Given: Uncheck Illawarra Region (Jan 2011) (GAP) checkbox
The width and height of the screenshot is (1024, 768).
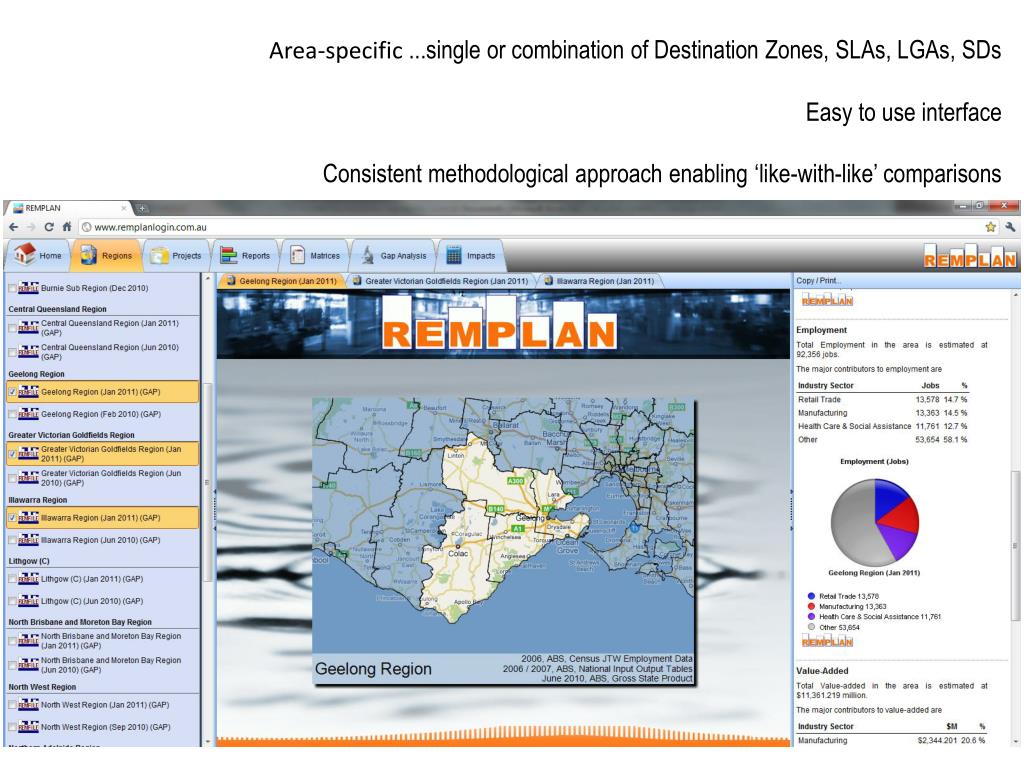Looking at the screenshot, I should (12, 518).
